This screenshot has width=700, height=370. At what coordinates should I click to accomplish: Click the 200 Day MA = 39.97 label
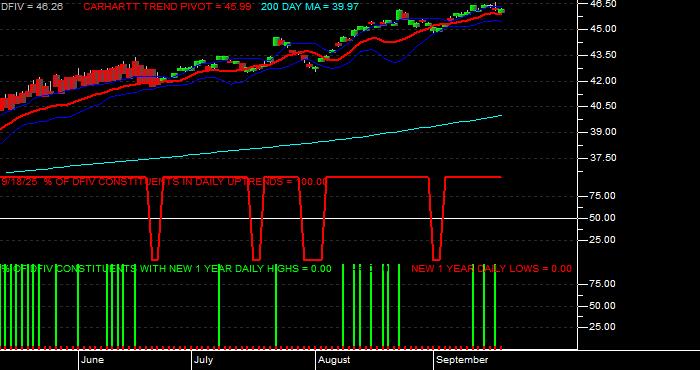[x=309, y=7]
